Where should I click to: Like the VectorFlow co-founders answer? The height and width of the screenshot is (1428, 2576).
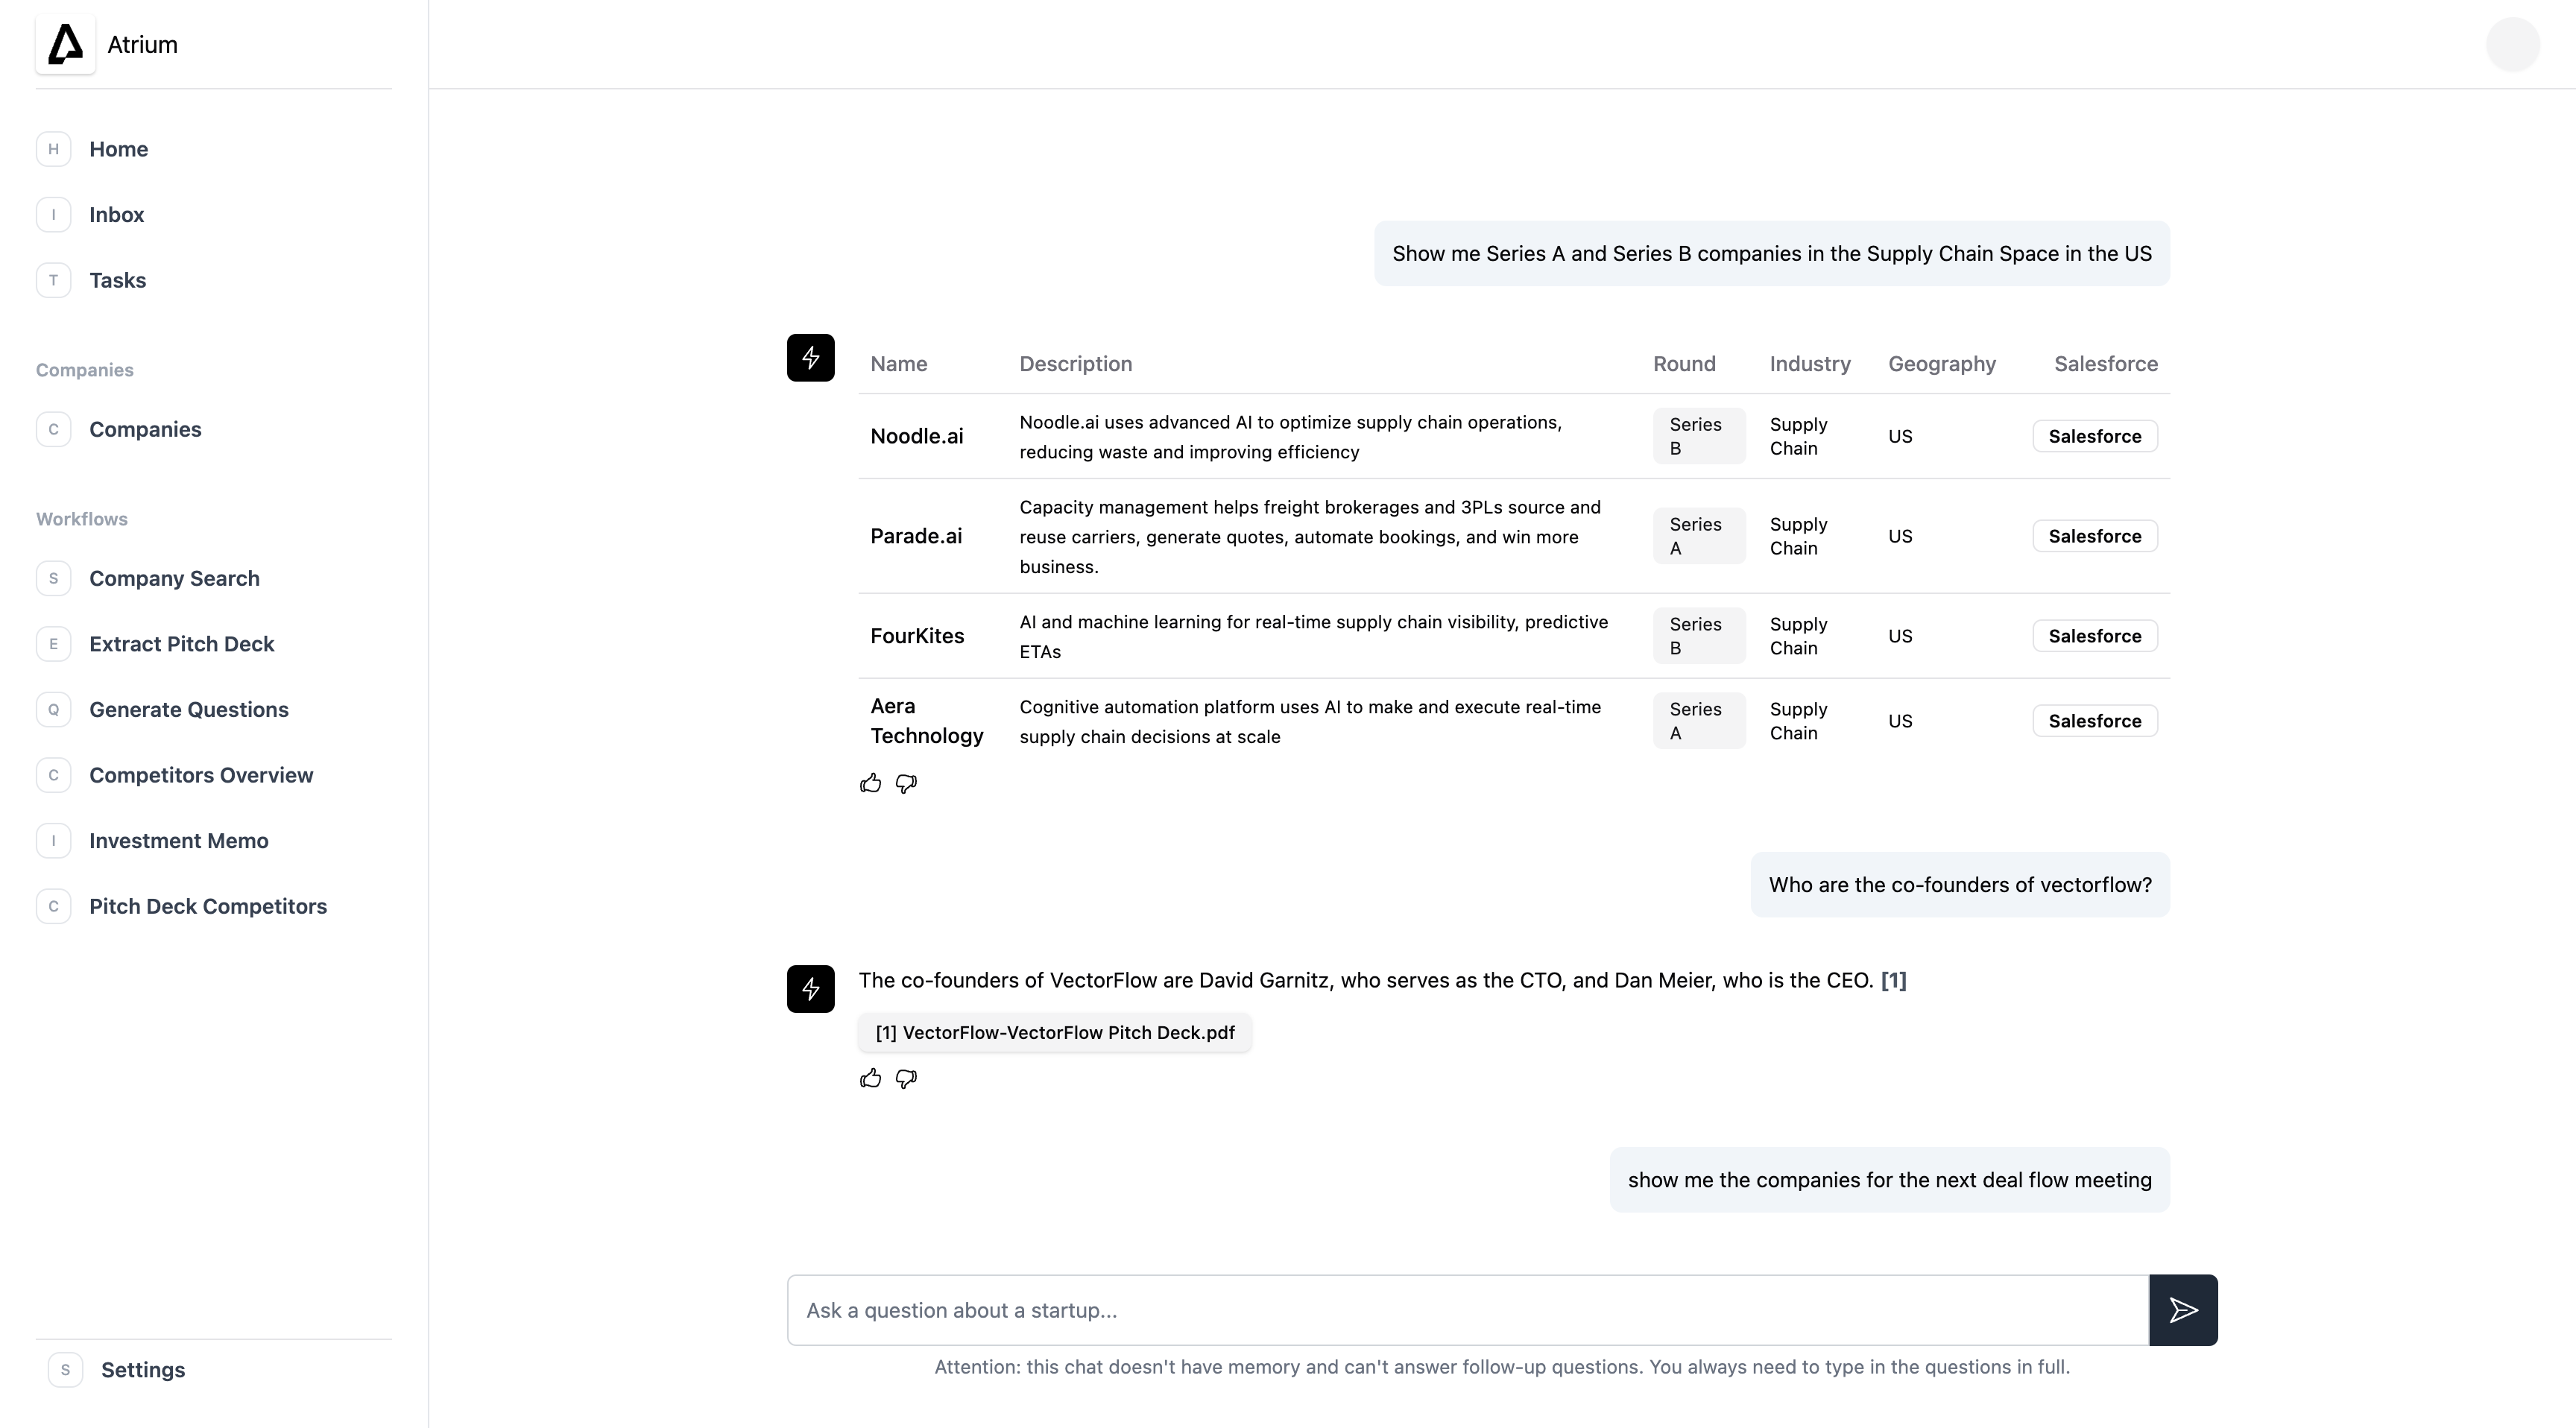[x=870, y=1078]
